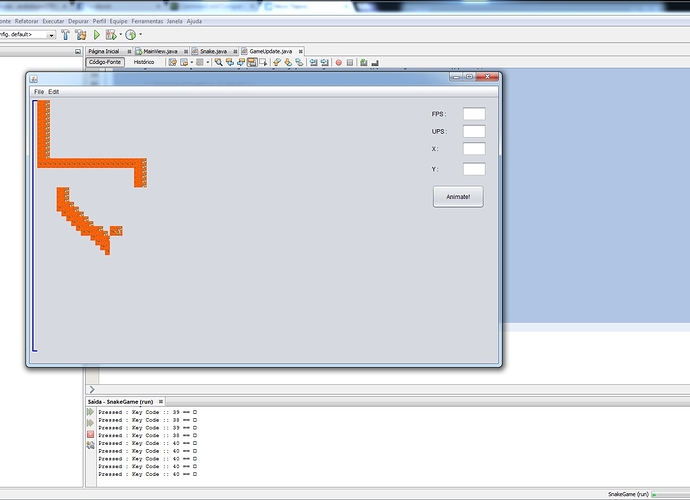Run the project with green play icon

(x=96, y=34)
